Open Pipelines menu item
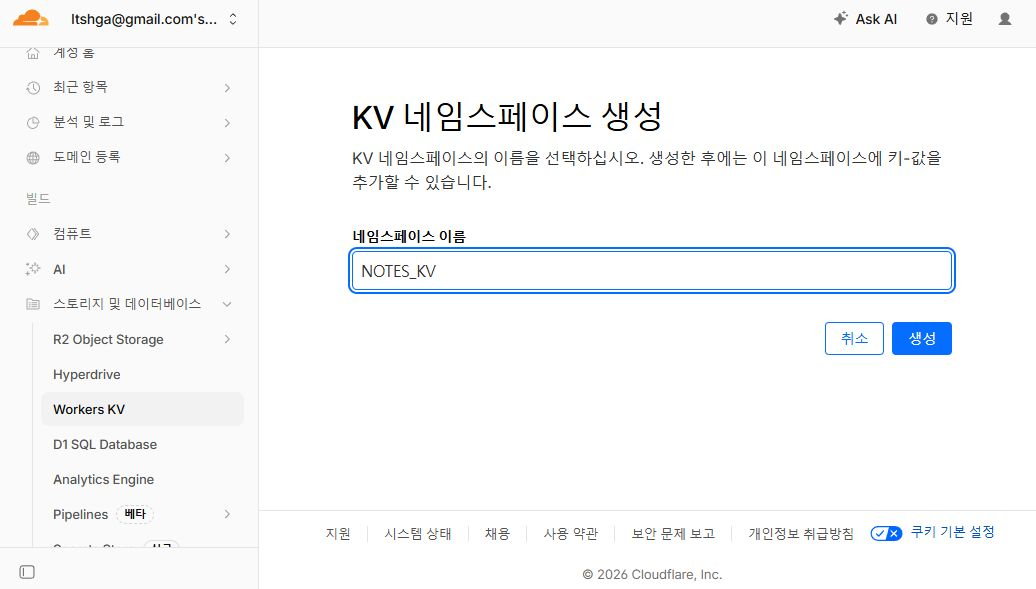Viewport: 1036px width, 589px height. point(81,514)
